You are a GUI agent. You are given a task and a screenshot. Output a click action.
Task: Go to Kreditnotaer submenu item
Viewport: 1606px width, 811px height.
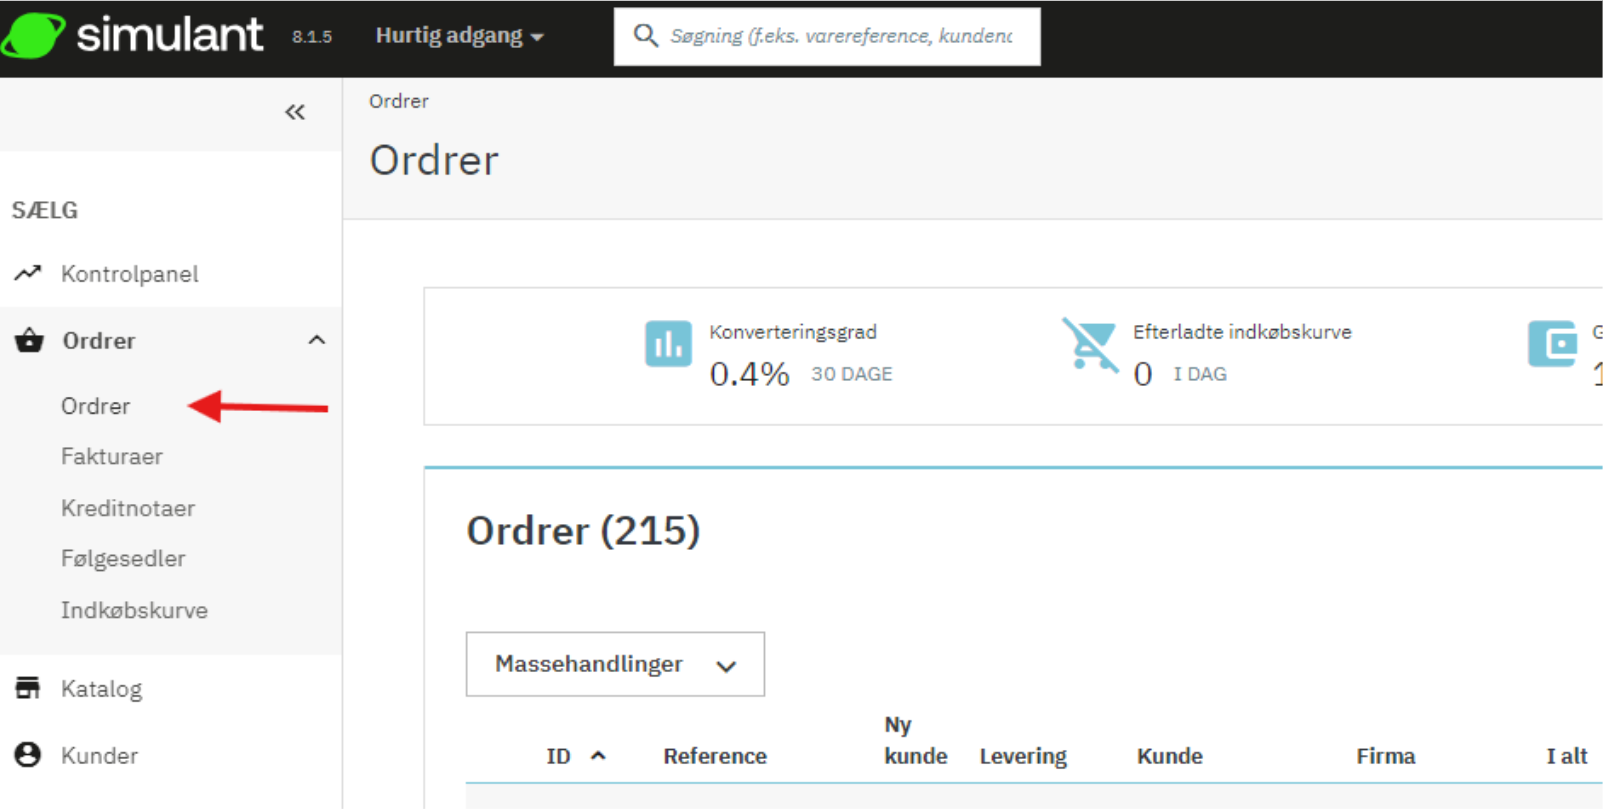pyautogui.click(x=128, y=508)
